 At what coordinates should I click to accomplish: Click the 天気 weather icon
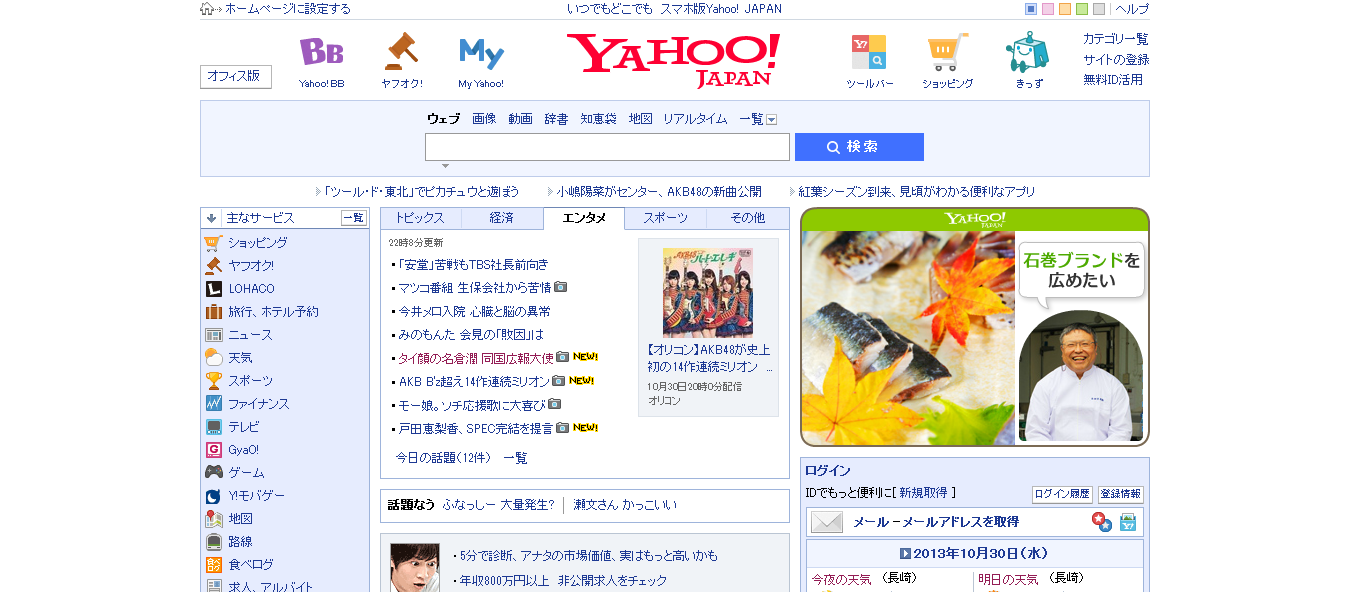(213, 358)
